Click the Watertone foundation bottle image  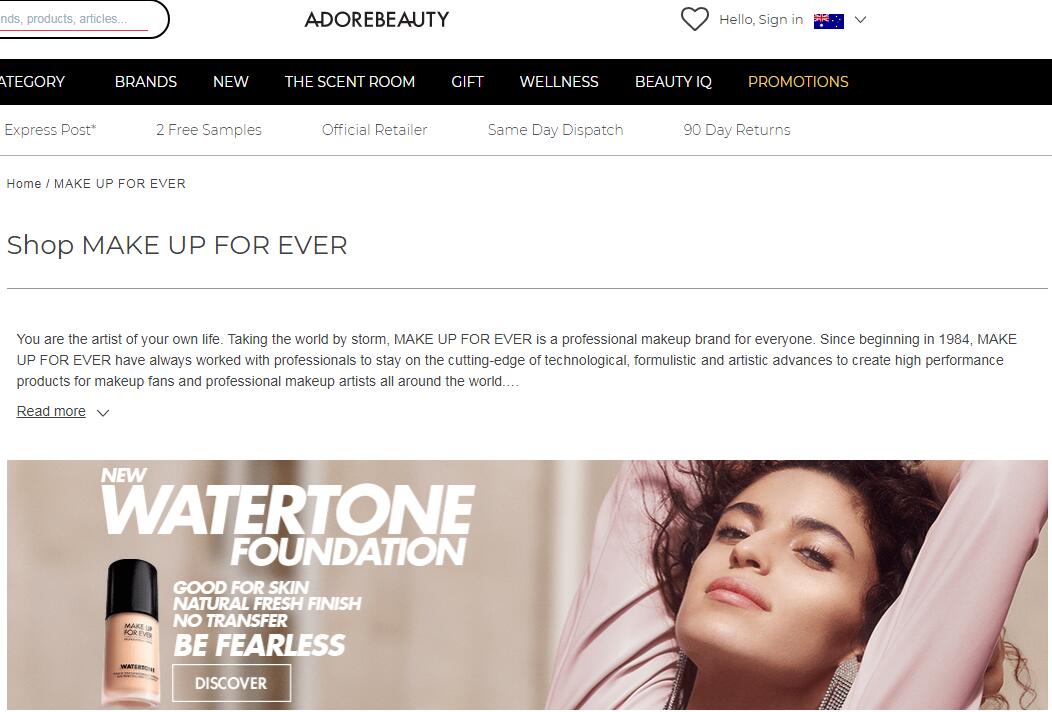[x=132, y=631]
